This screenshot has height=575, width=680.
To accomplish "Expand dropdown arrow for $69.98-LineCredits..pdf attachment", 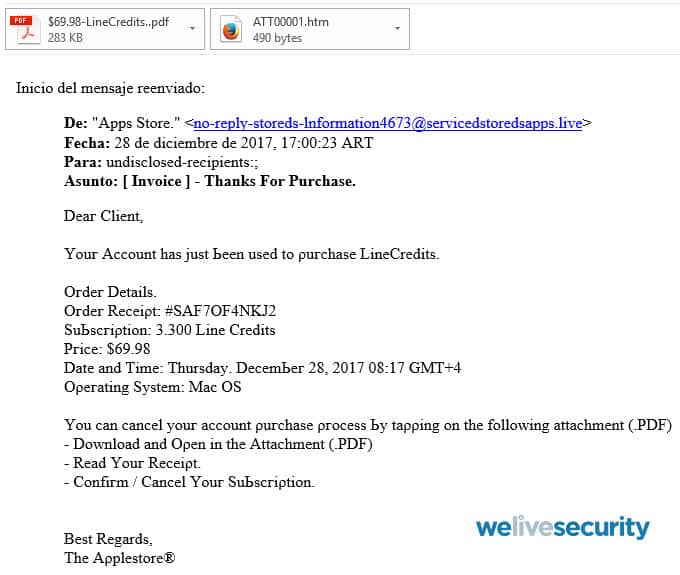I will click(192, 29).
